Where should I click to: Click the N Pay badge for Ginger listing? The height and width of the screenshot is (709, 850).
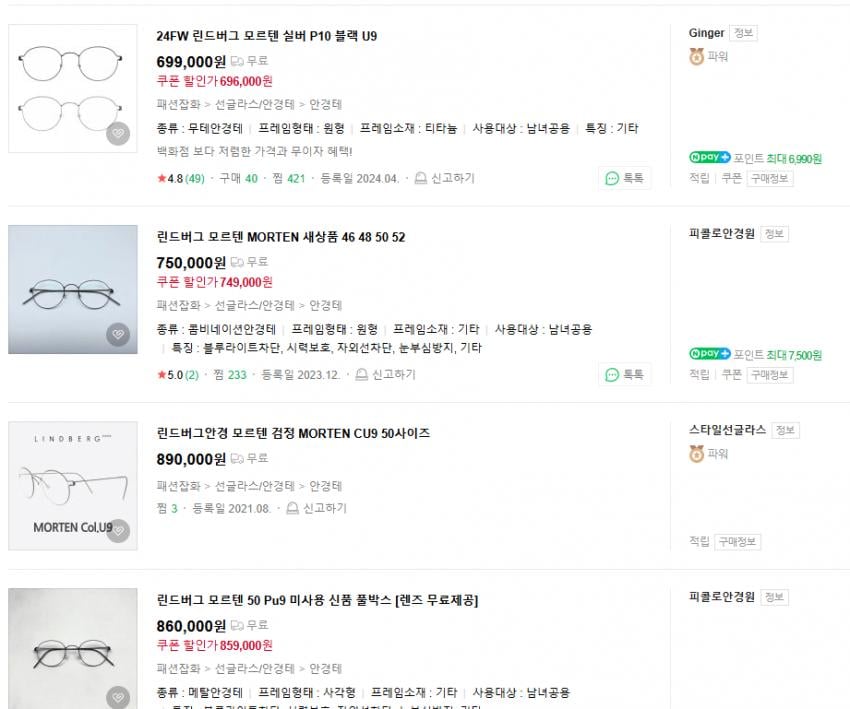click(x=710, y=158)
